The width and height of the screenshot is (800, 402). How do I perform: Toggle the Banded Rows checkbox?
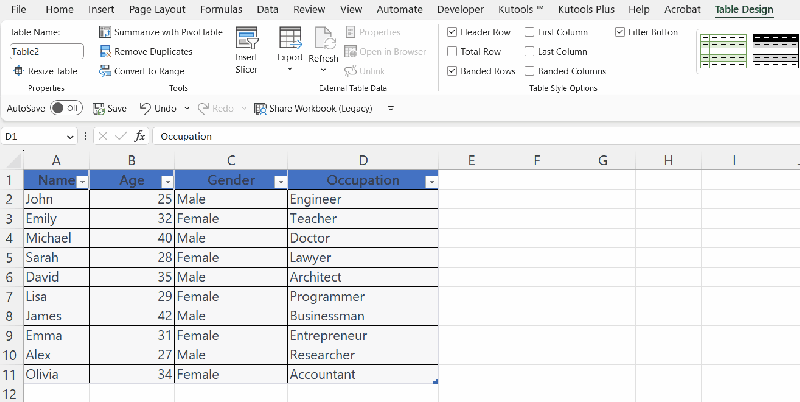point(452,71)
